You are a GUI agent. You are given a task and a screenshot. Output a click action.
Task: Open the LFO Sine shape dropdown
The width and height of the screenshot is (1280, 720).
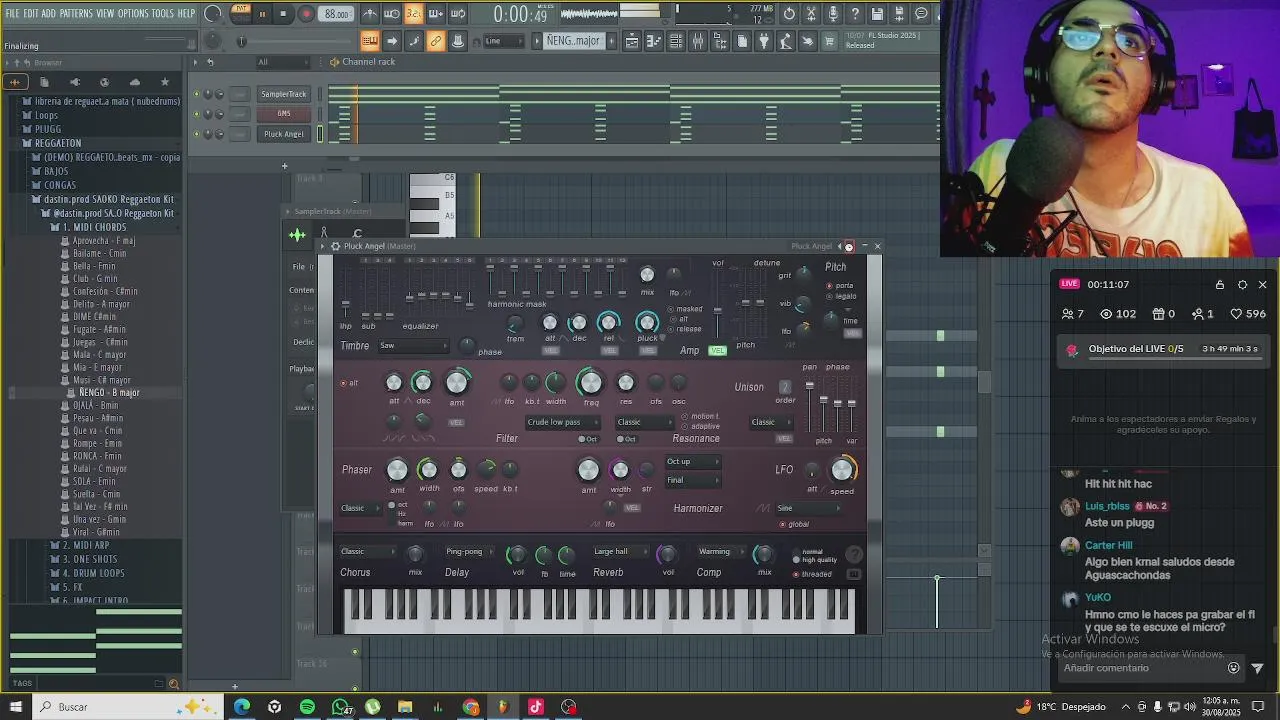point(808,508)
